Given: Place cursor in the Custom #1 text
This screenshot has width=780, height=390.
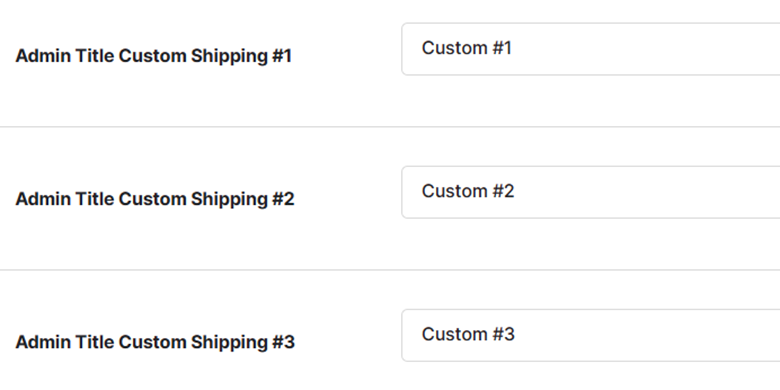Looking at the screenshot, I should (467, 48).
